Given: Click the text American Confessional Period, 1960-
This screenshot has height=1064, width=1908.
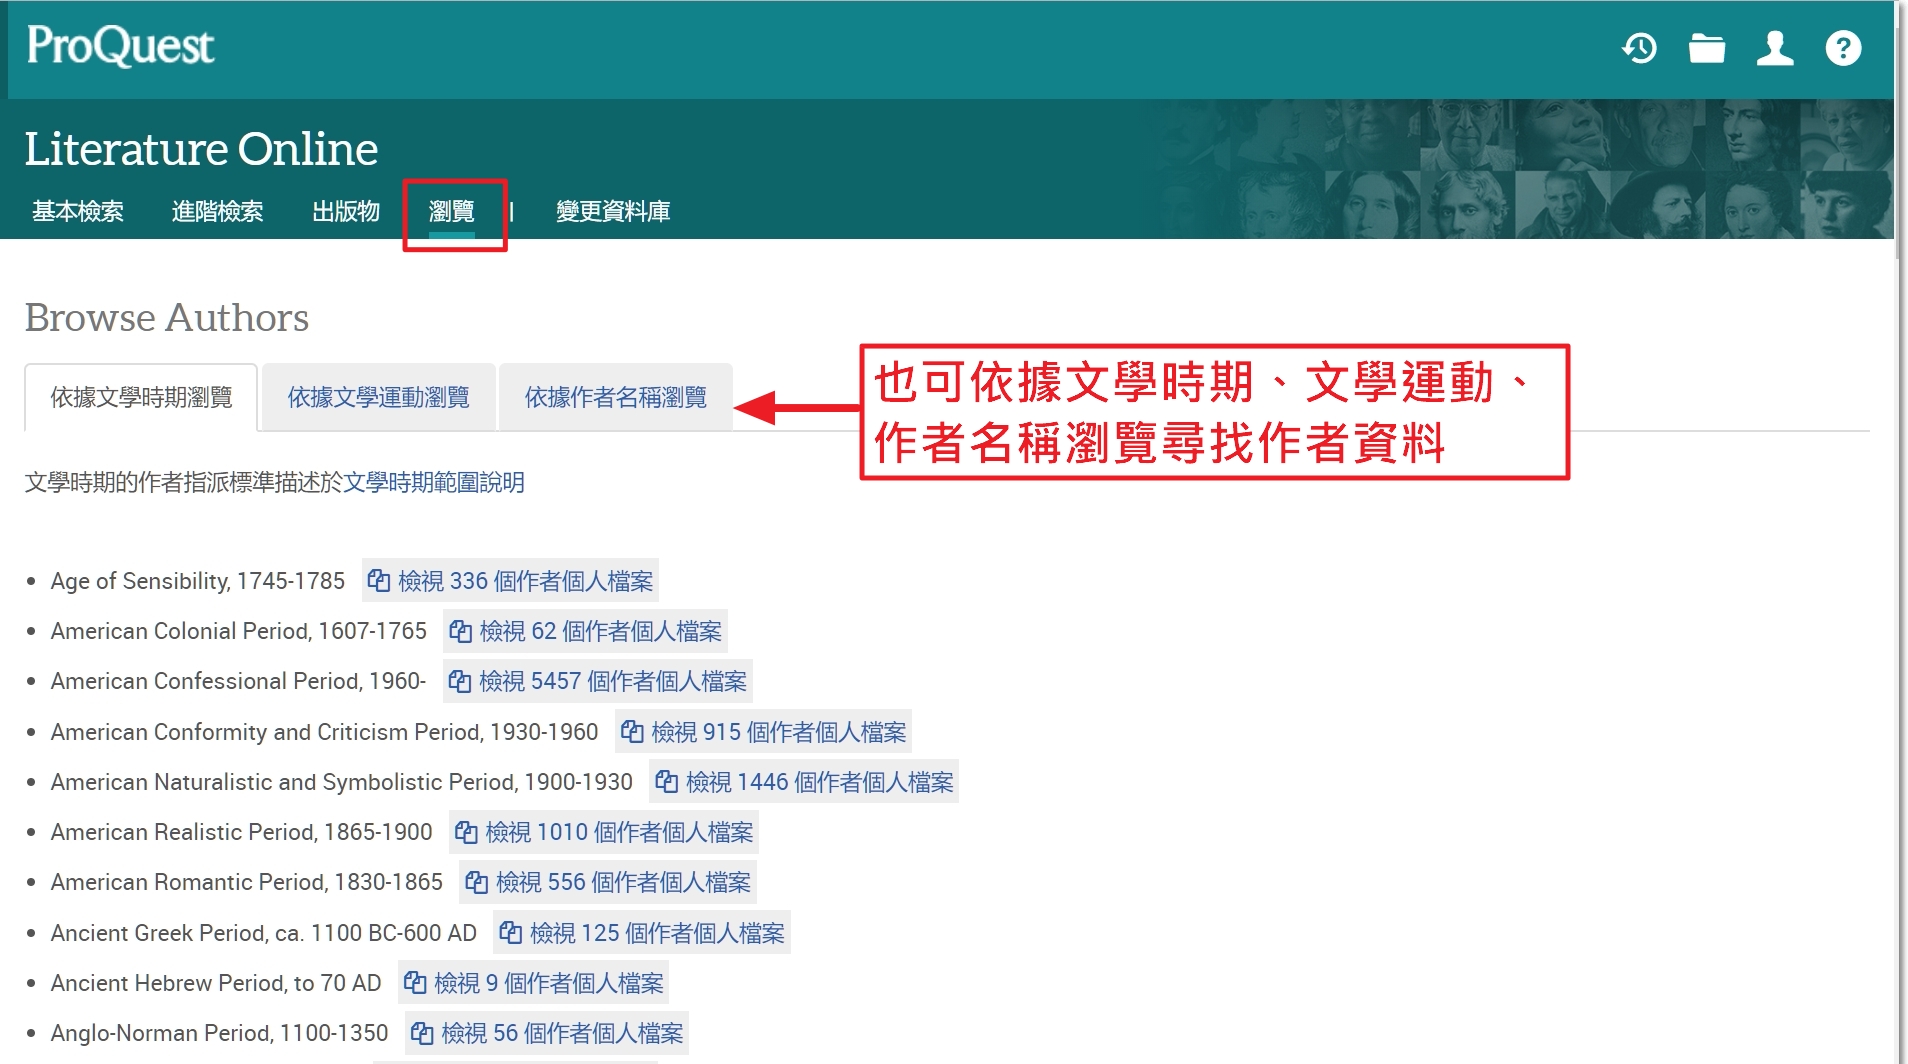Looking at the screenshot, I should pyautogui.click(x=239, y=681).
